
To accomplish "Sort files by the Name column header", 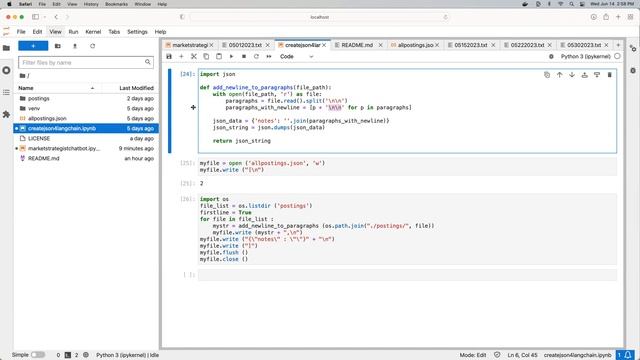I will pyautogui.click(x=57, y=88).
